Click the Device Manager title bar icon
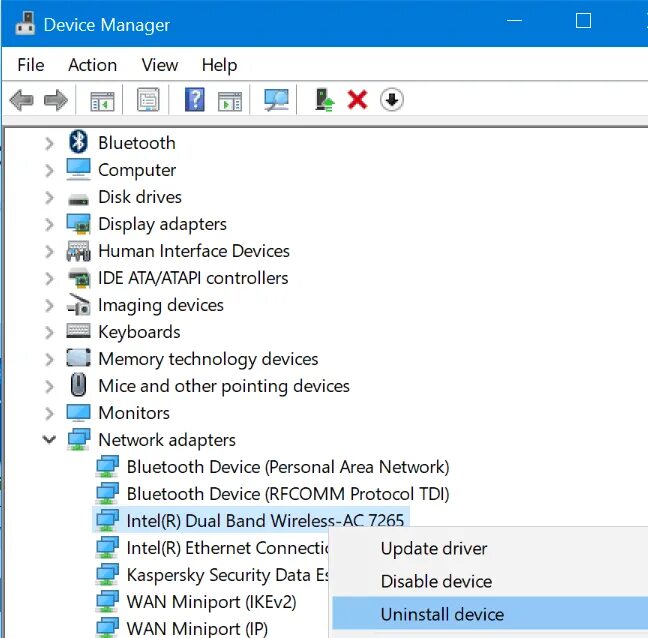 pos(25,24)
